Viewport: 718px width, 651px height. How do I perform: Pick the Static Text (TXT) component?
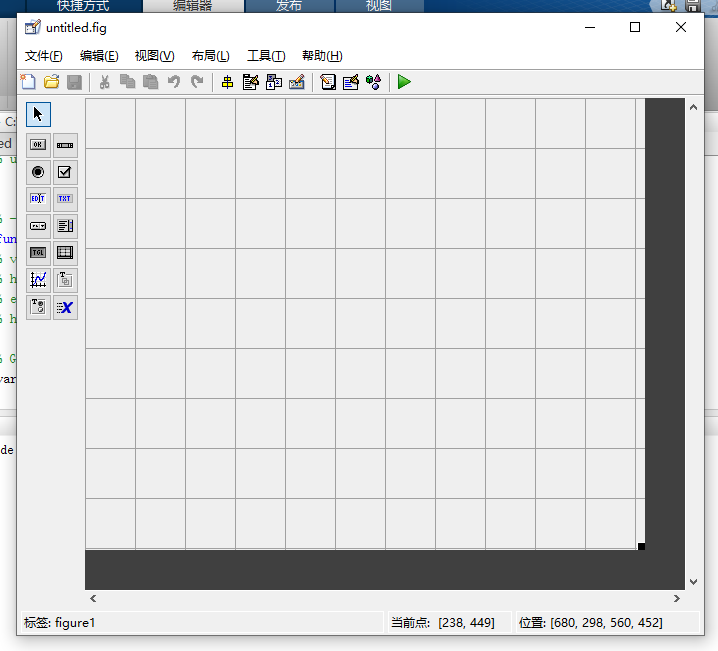[65, 199]
